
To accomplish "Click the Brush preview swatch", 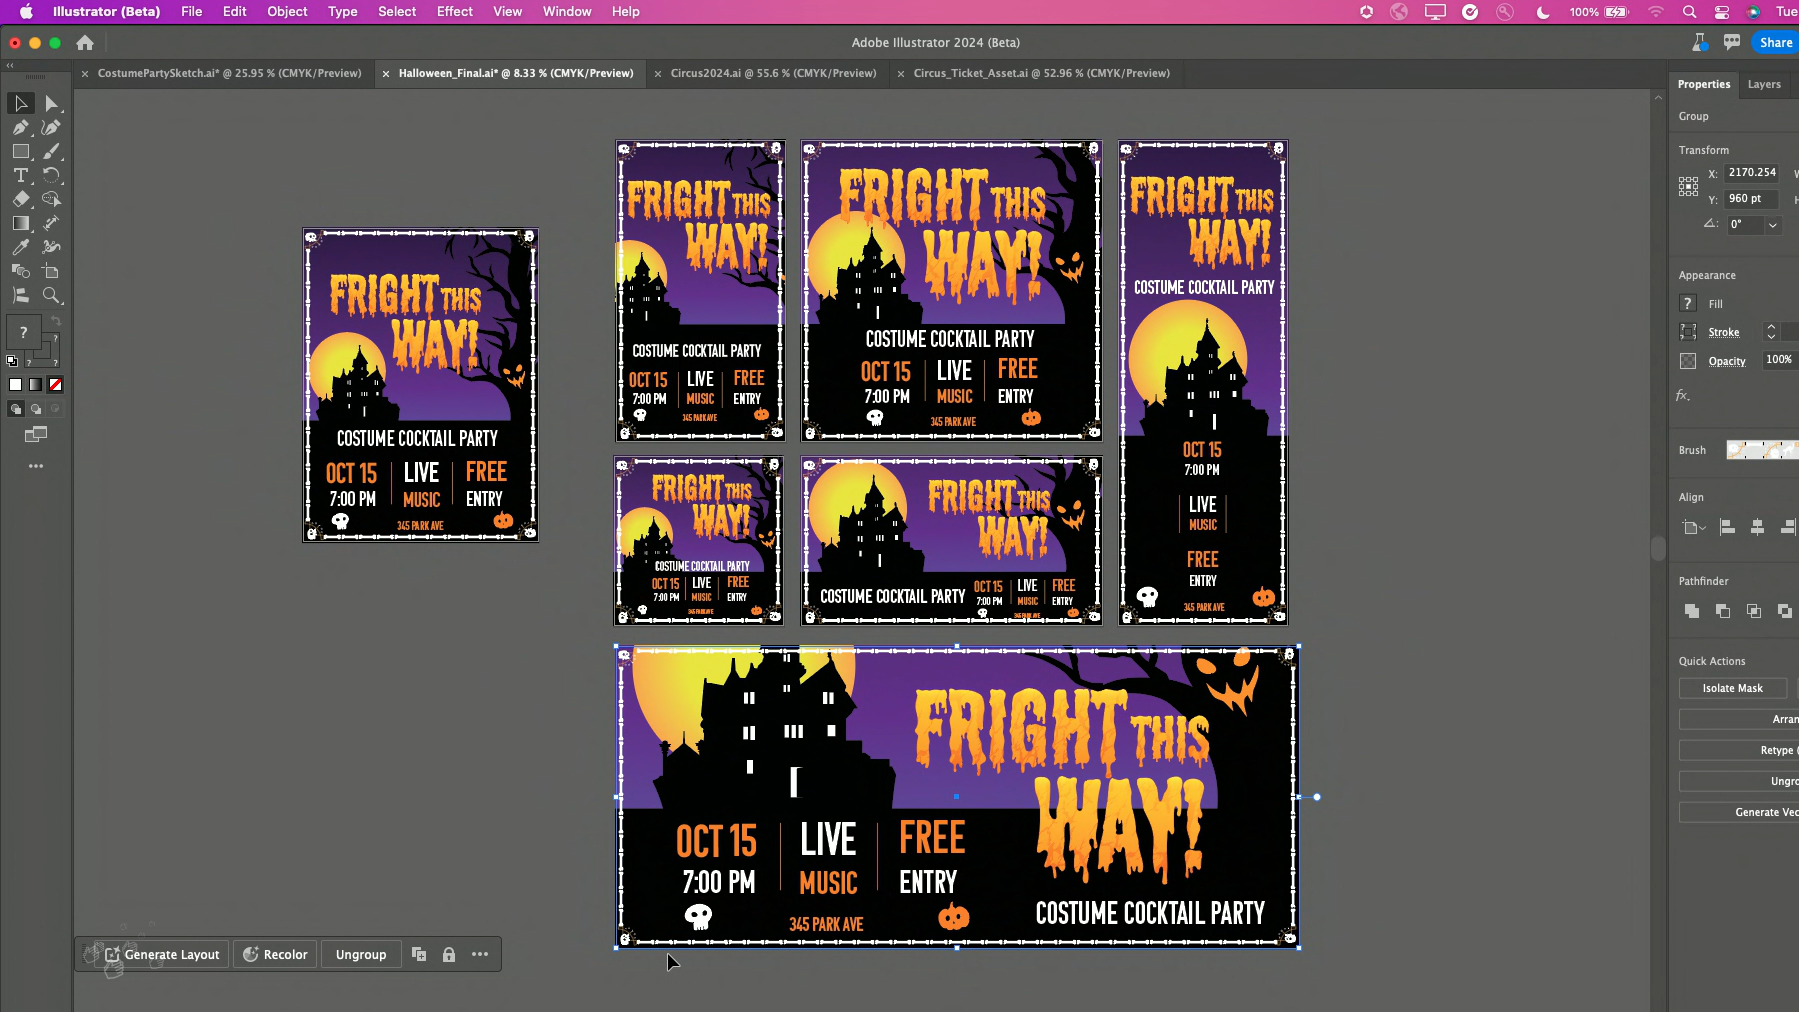I will [x=1762, y=450].
